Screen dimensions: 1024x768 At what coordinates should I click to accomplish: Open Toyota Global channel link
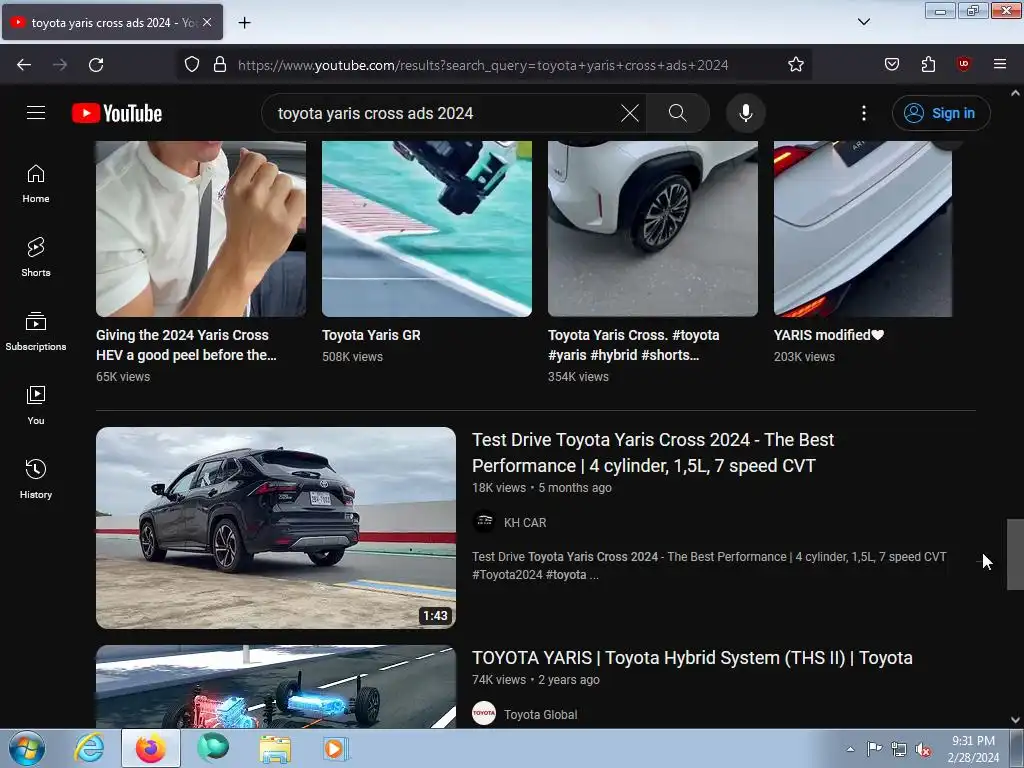pos(541,714)
